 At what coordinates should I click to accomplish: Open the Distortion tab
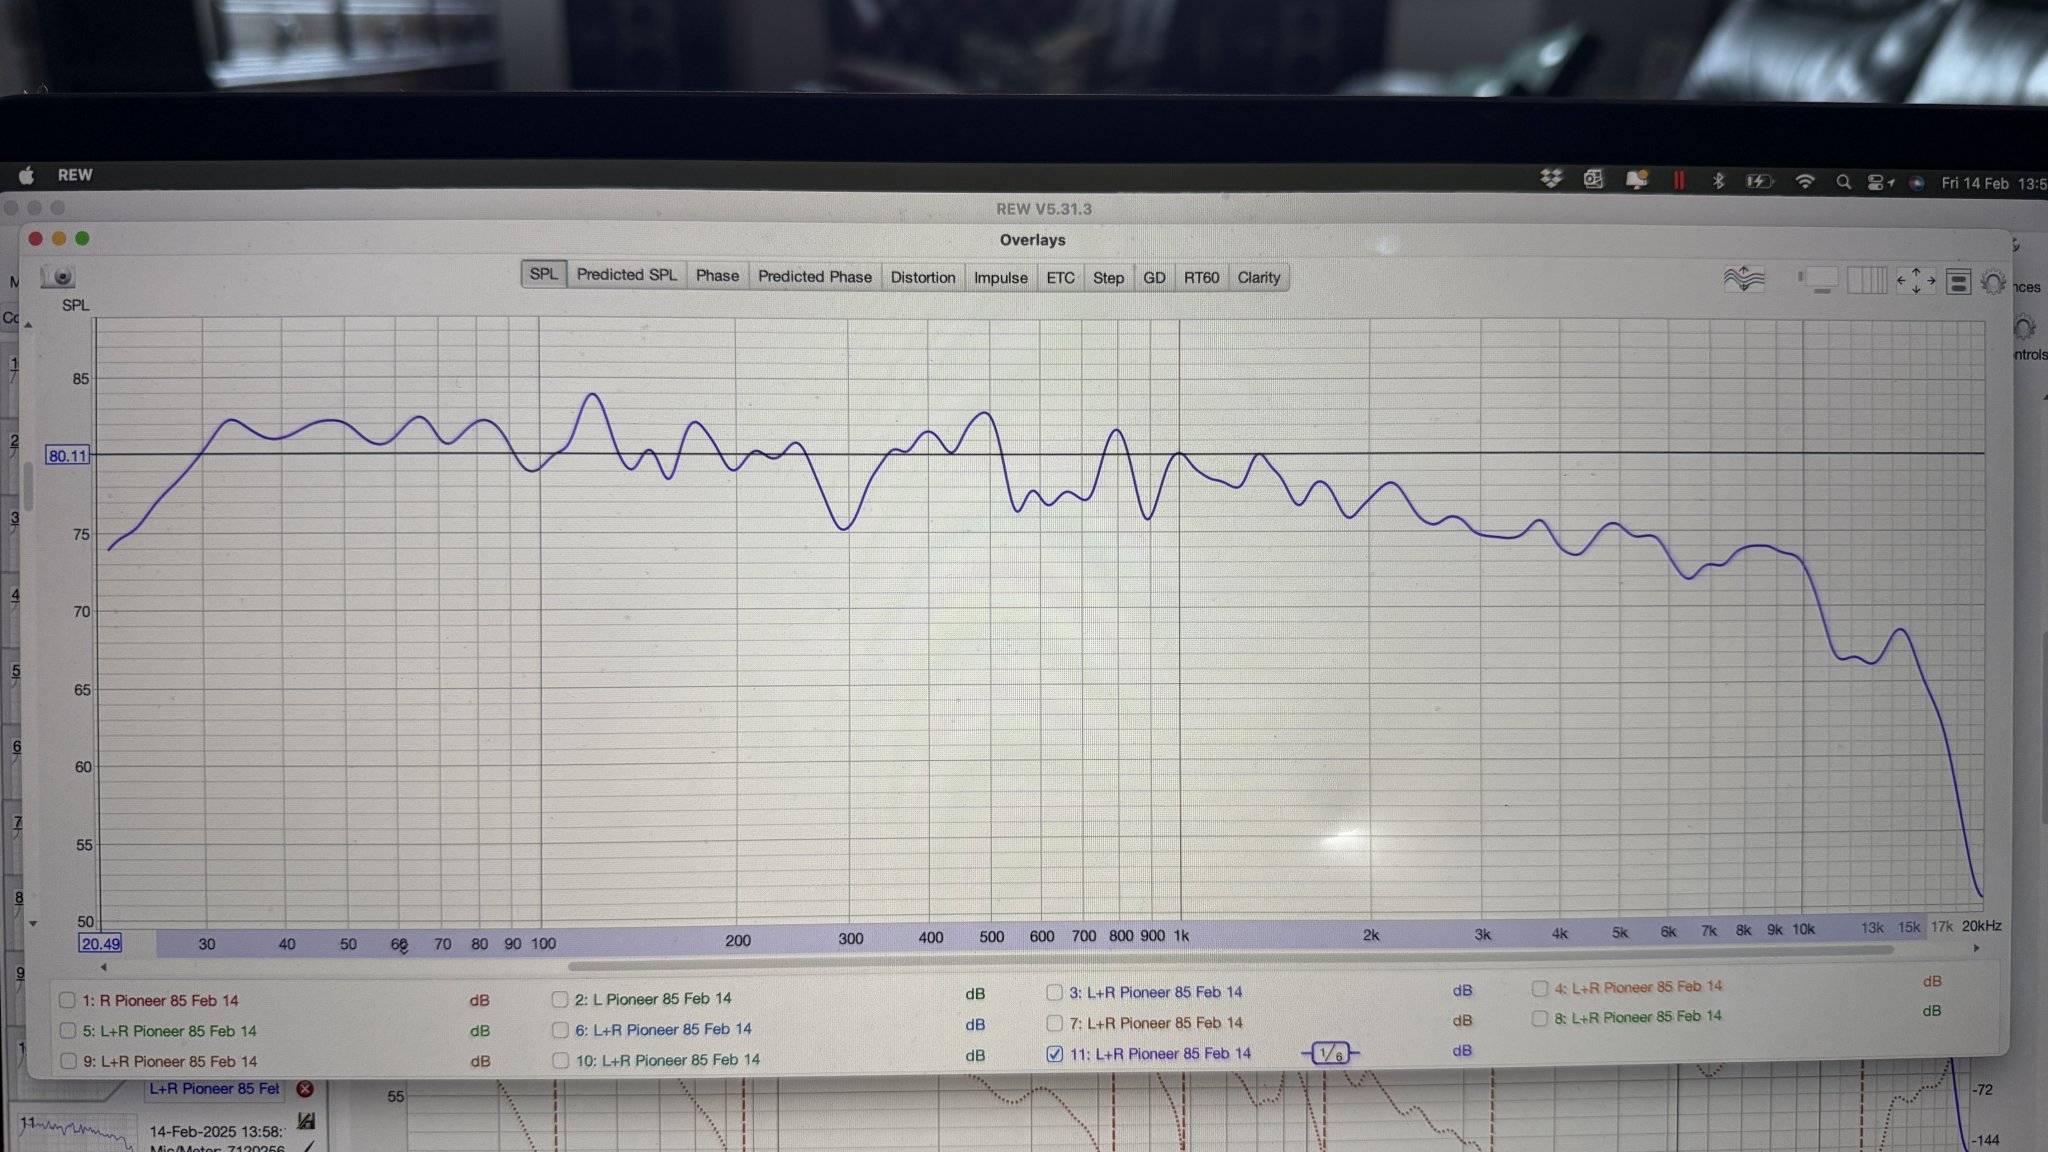point(923,277)
